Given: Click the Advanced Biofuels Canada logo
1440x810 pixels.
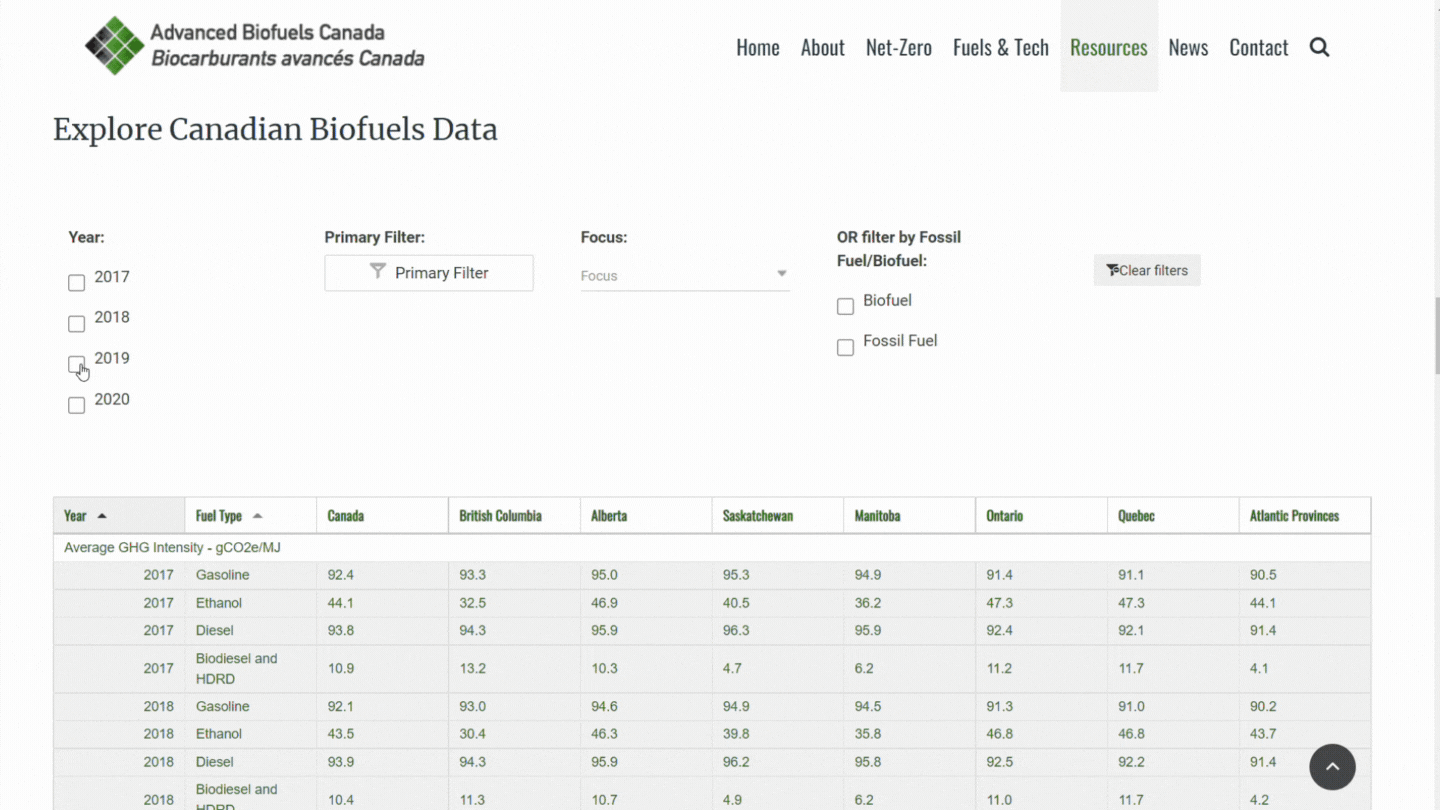Looking at the screenshot, I should (255, 46).
